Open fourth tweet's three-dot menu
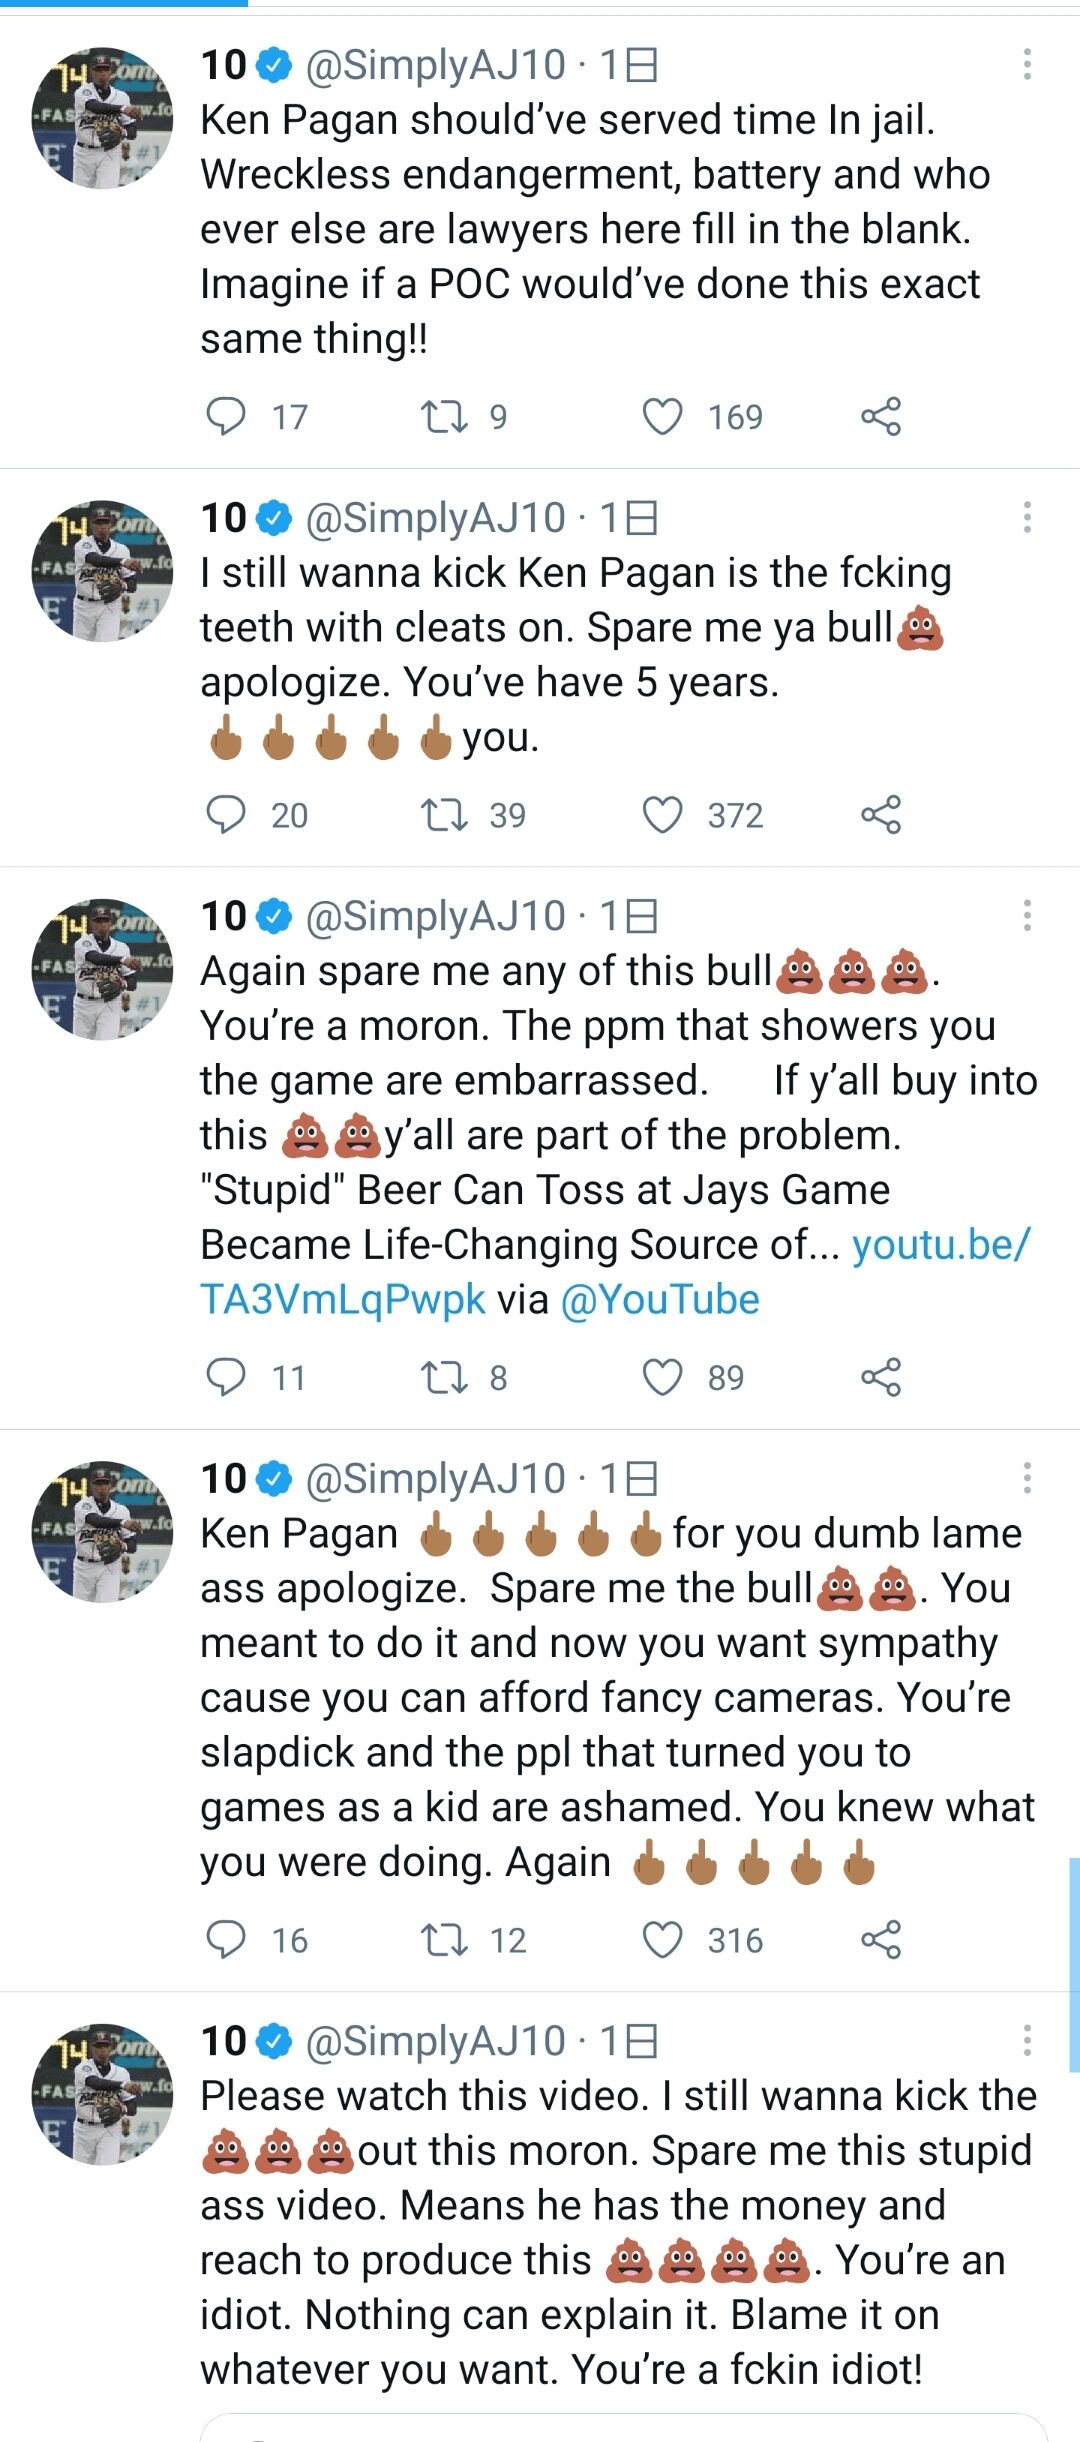1080x2442 pixels. 1026,1479
